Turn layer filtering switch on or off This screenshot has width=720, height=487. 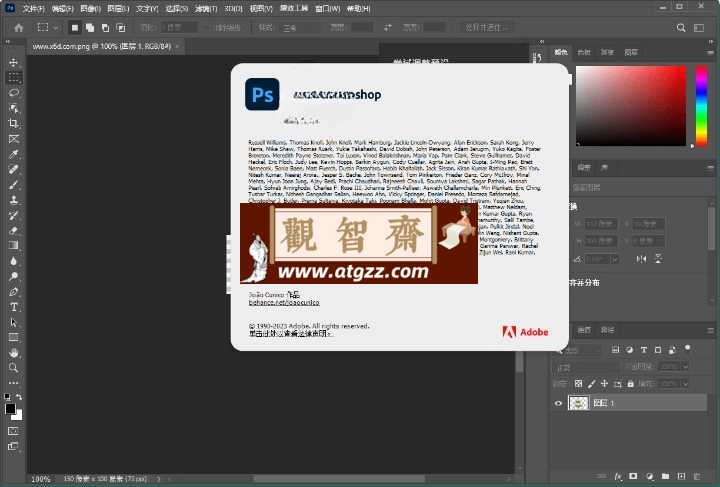pyautogui.click(x=687, y=349)
